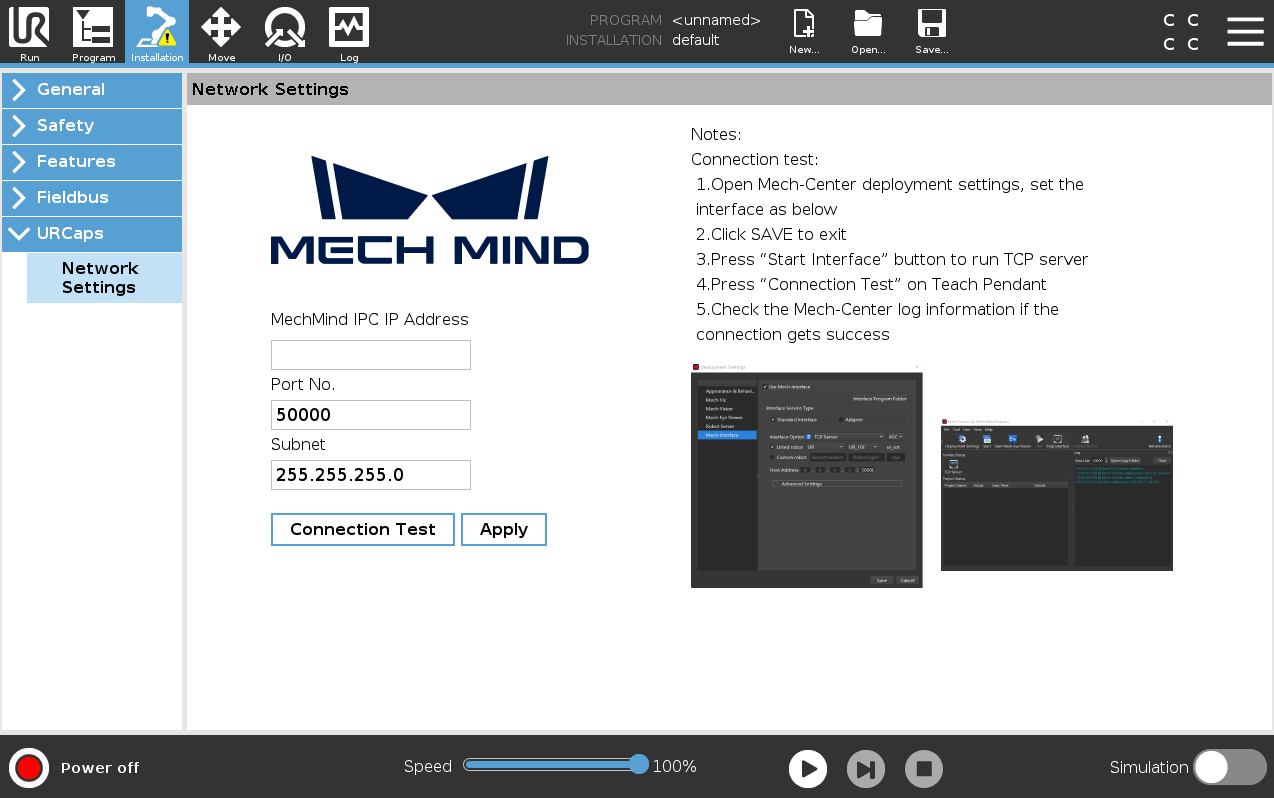This screenshot has height=798, width=1274.
Task: Open the hamburger menu
Action: pyautogui.click(x=1245, y=31)
